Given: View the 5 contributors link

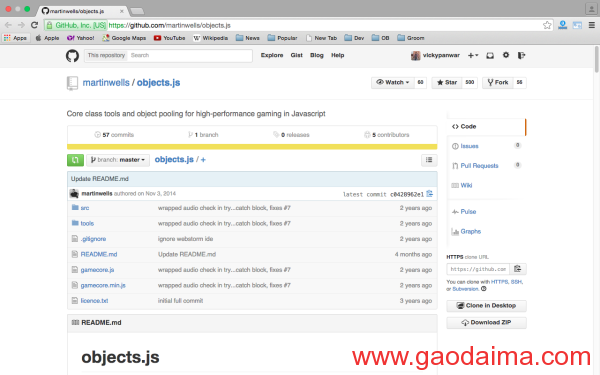Looking at the screenshot, I should pyautogui.click(x=386, y=135).
